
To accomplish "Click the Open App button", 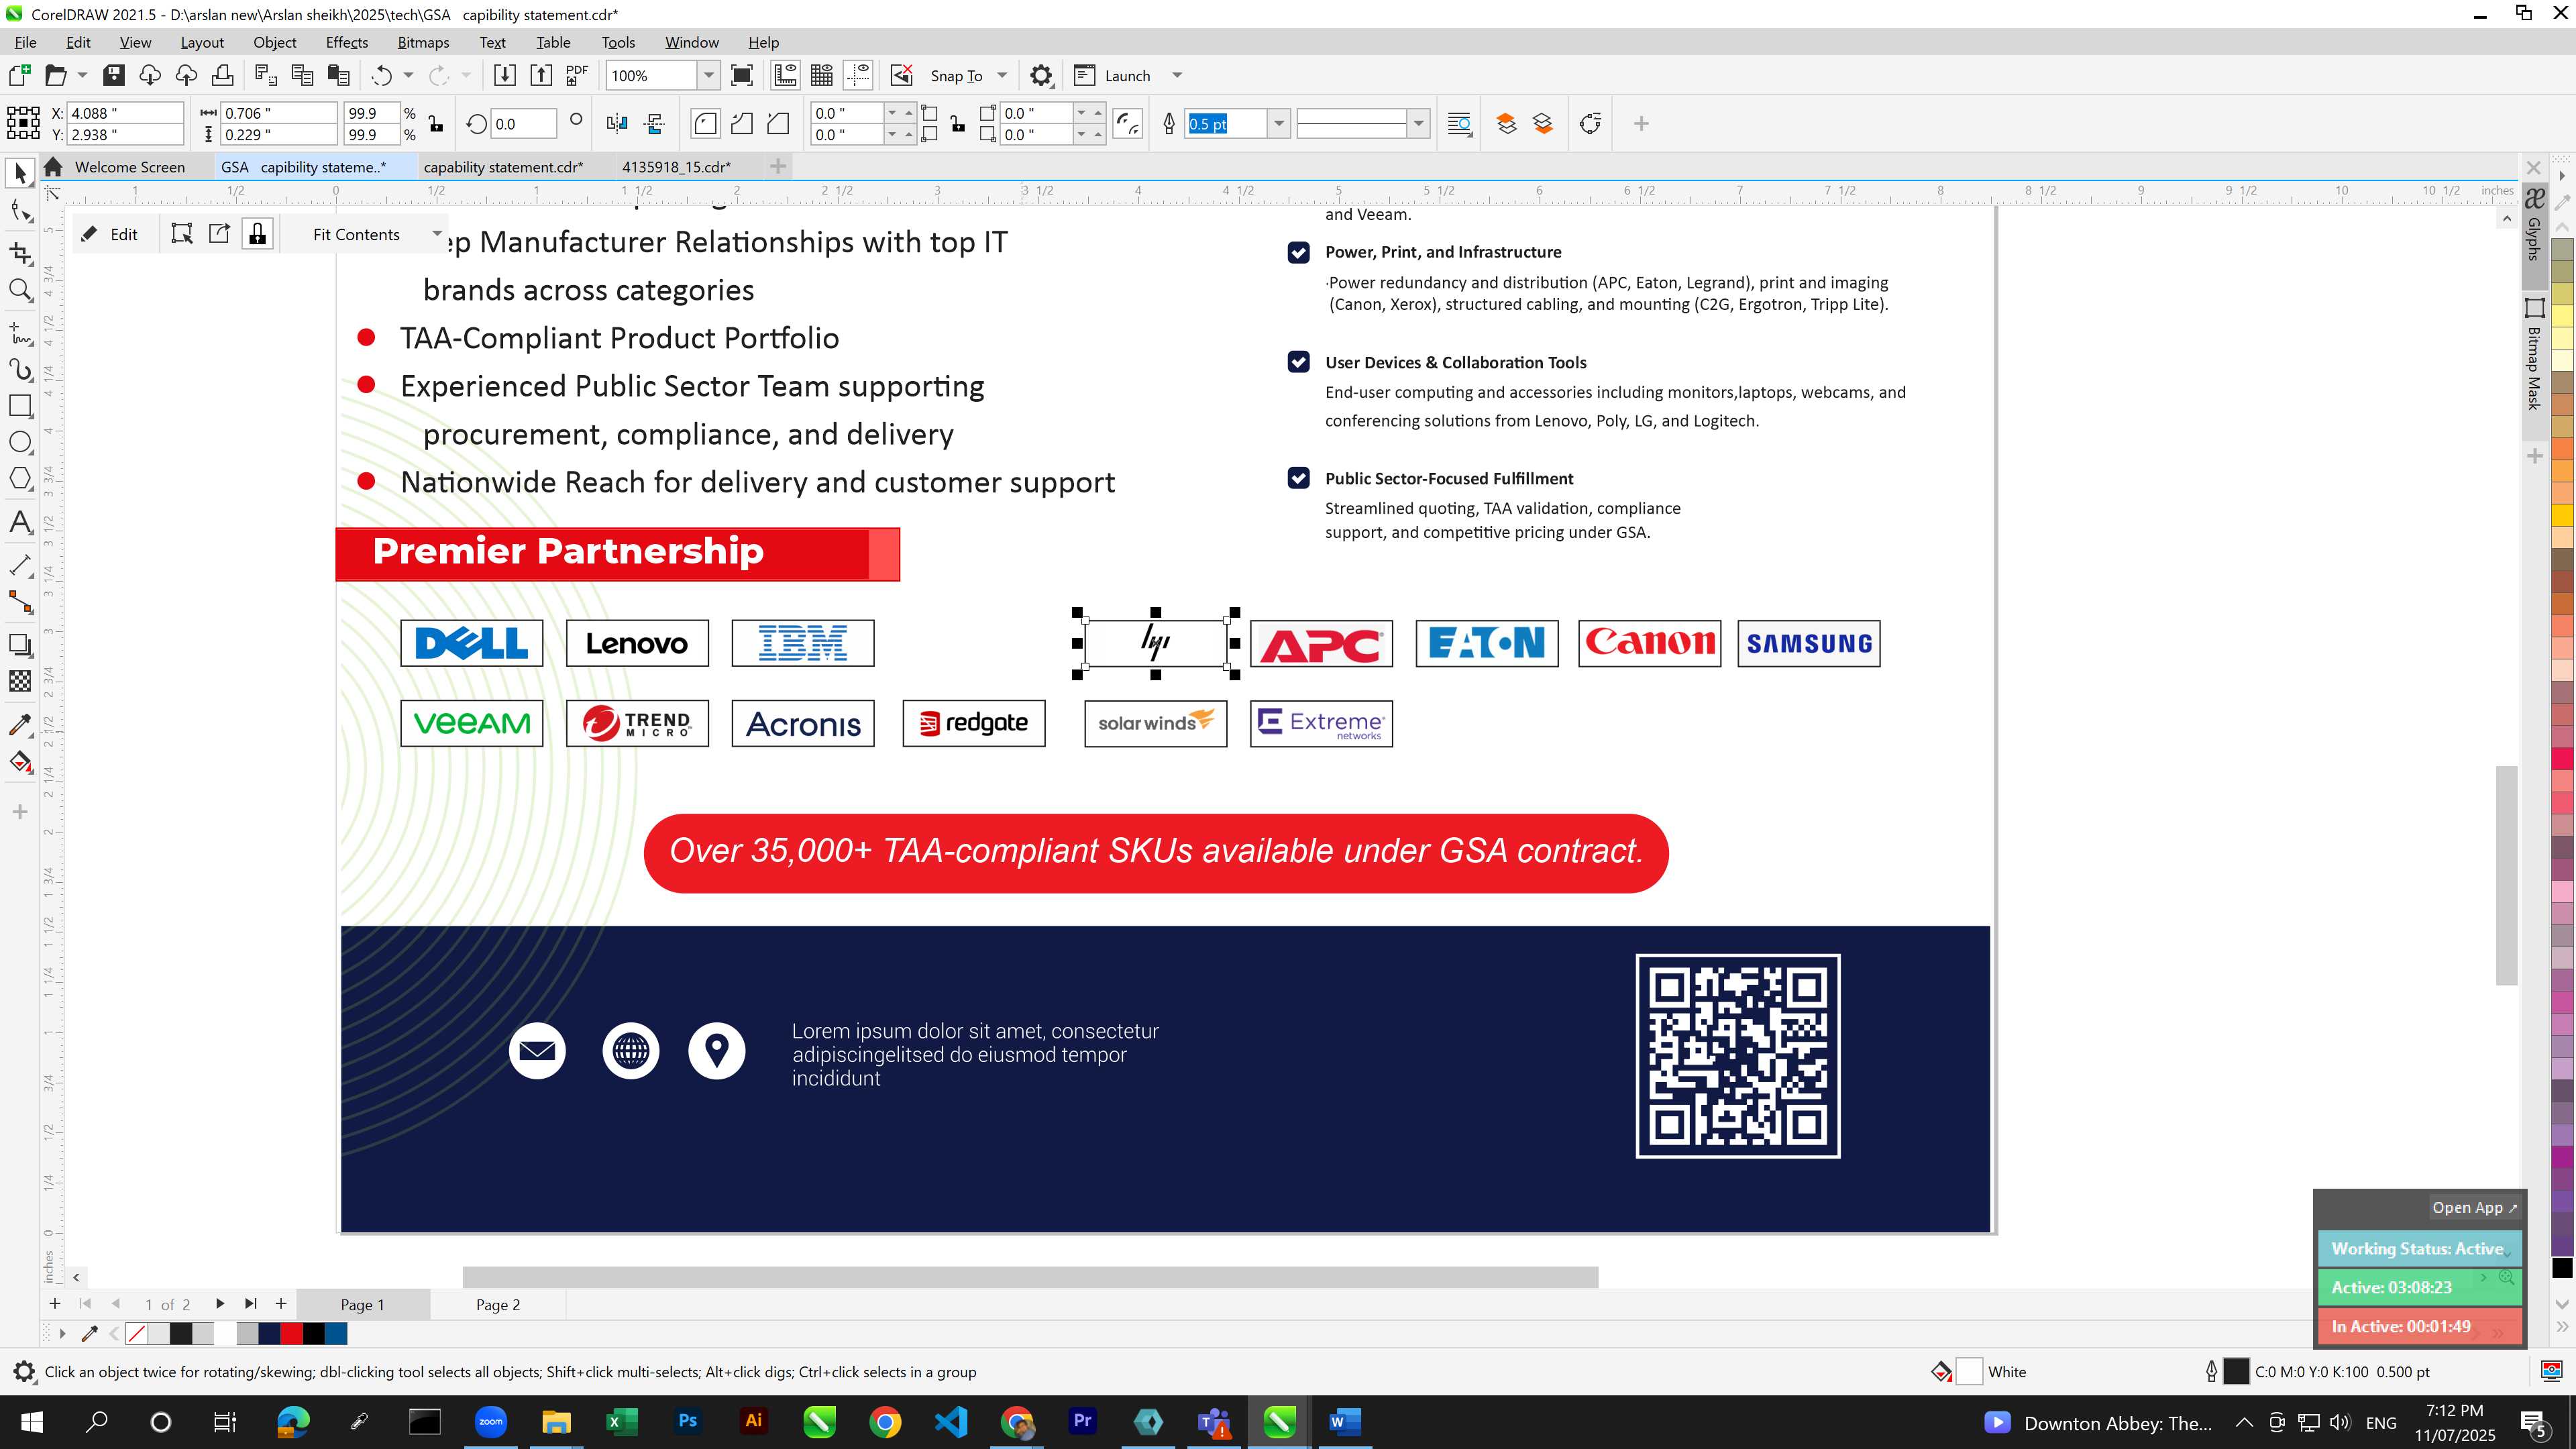I will tap(2474, 1207).
